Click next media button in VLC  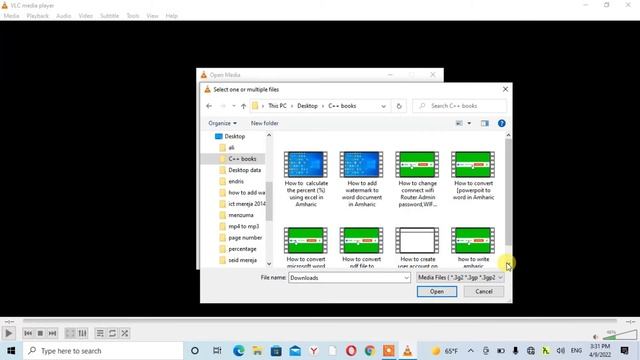[x=52, y=333]
